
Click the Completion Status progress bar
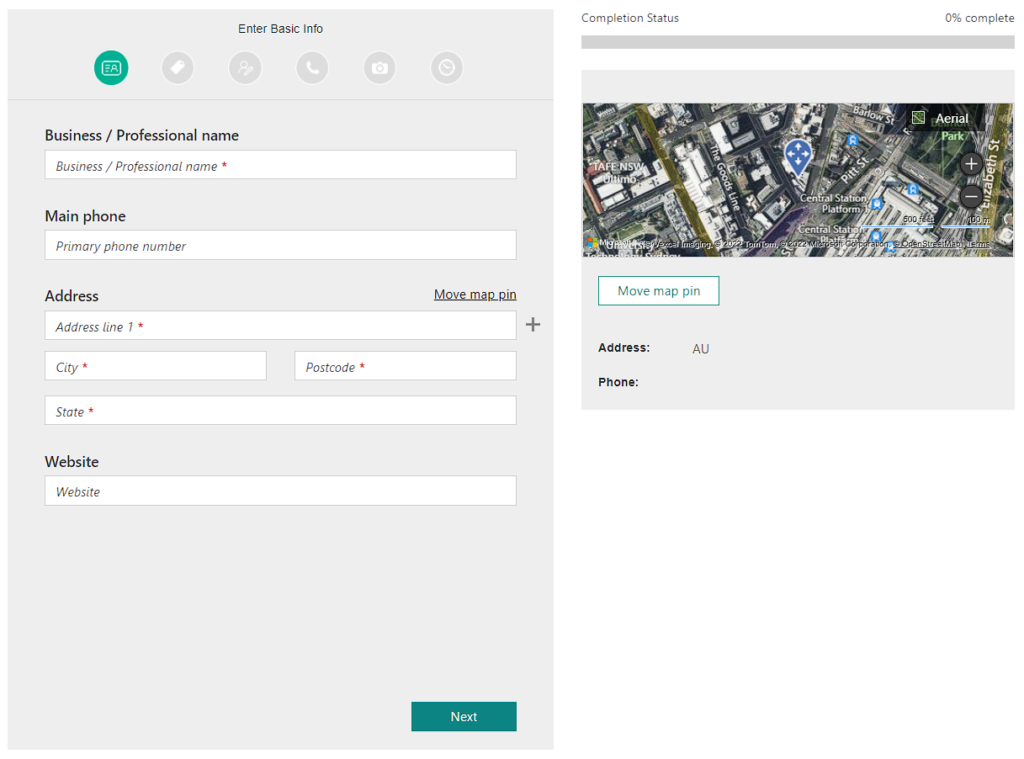[797, 41]
